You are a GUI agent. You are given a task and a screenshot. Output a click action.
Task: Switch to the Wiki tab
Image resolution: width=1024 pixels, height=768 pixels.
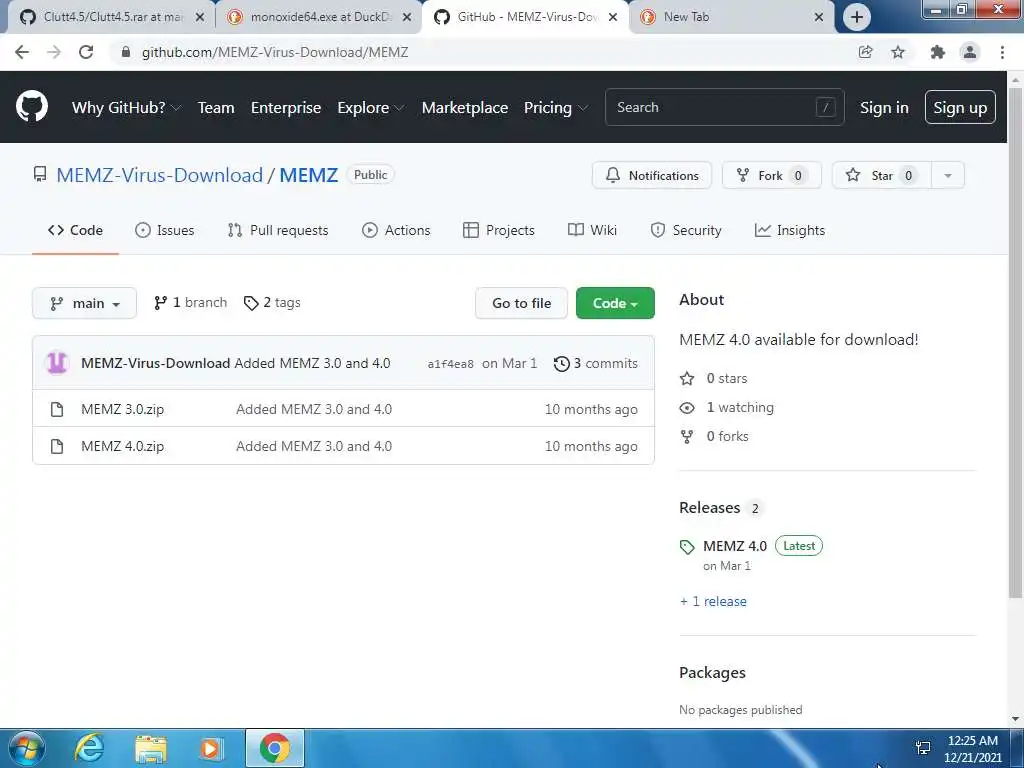pyautogui.click(x=592, y=230)
